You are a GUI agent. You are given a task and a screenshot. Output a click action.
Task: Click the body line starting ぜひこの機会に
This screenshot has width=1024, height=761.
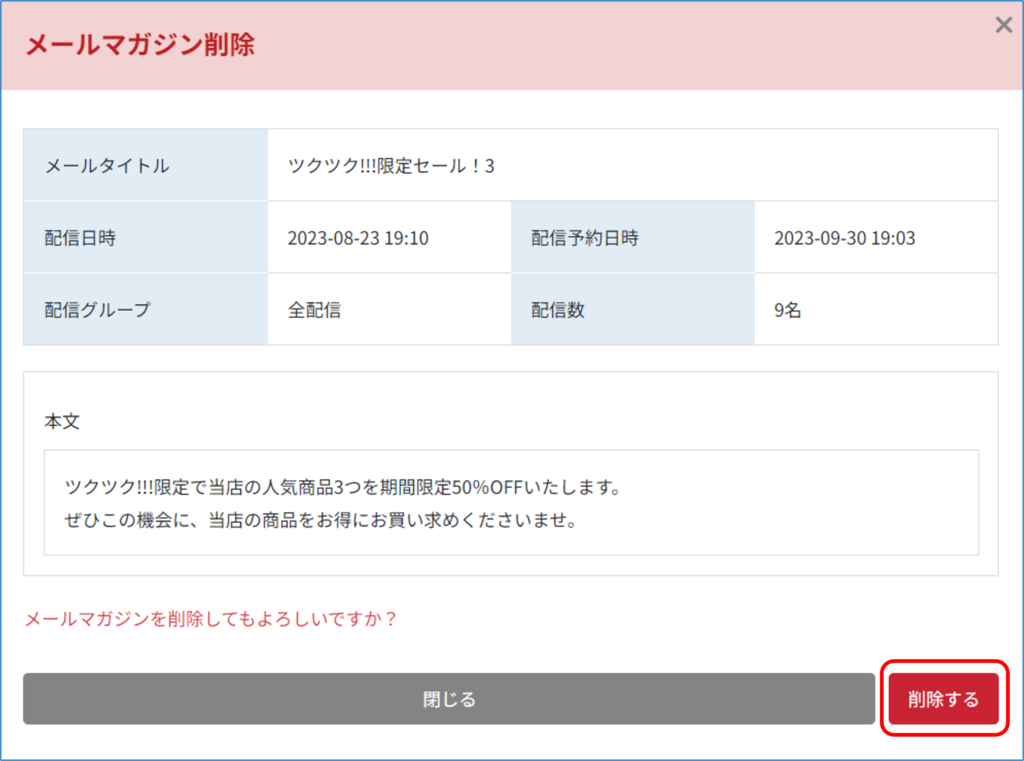tap(321, 520)
